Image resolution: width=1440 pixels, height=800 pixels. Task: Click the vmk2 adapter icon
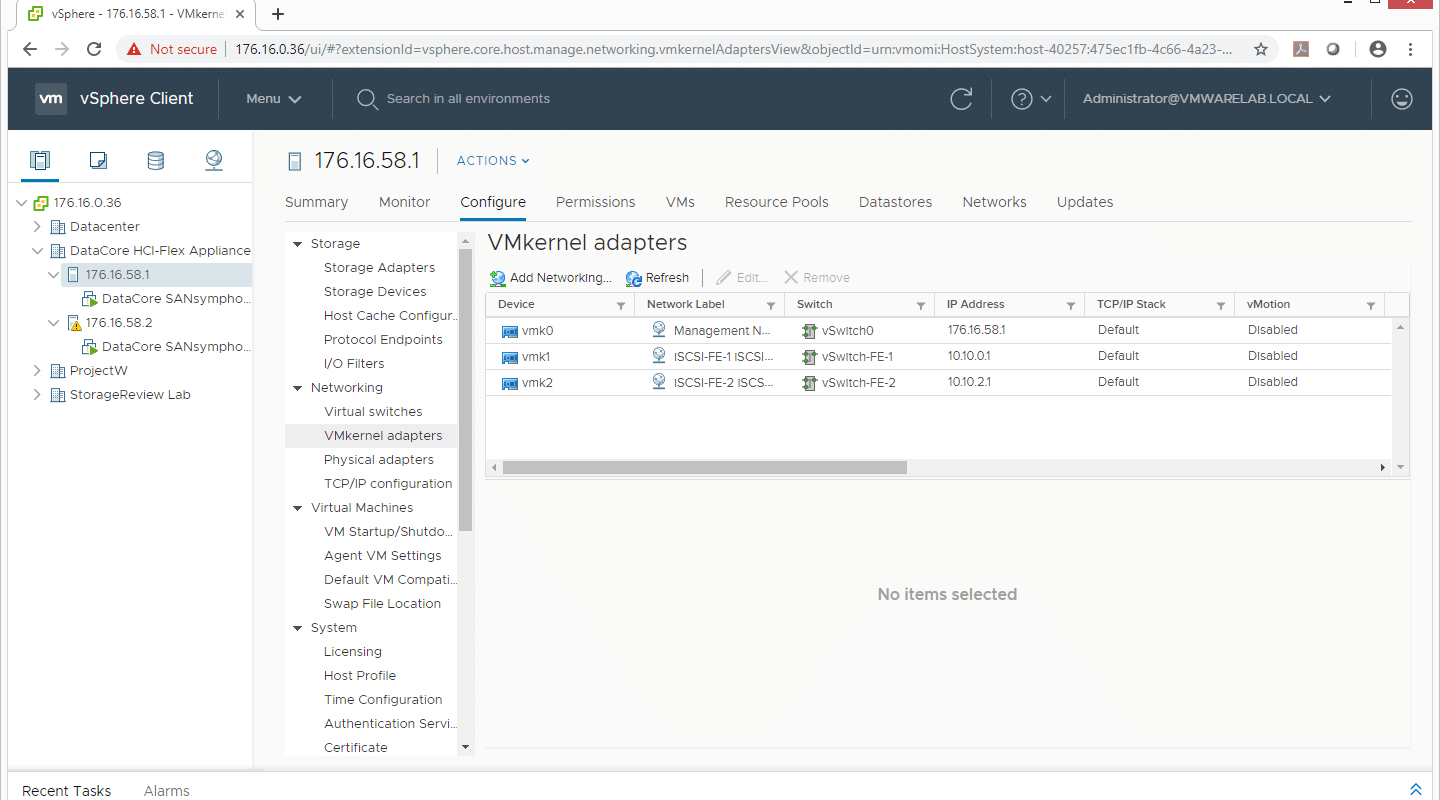click(509, 383)
